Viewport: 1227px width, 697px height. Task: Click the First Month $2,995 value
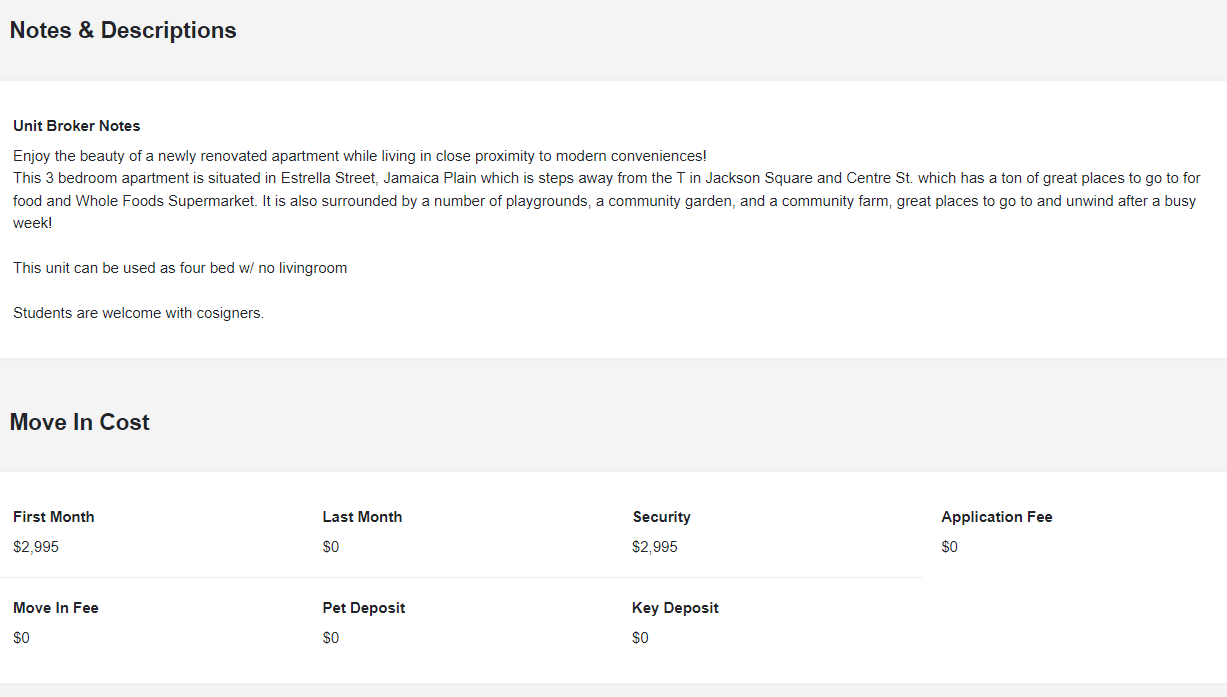coord(36,547)
